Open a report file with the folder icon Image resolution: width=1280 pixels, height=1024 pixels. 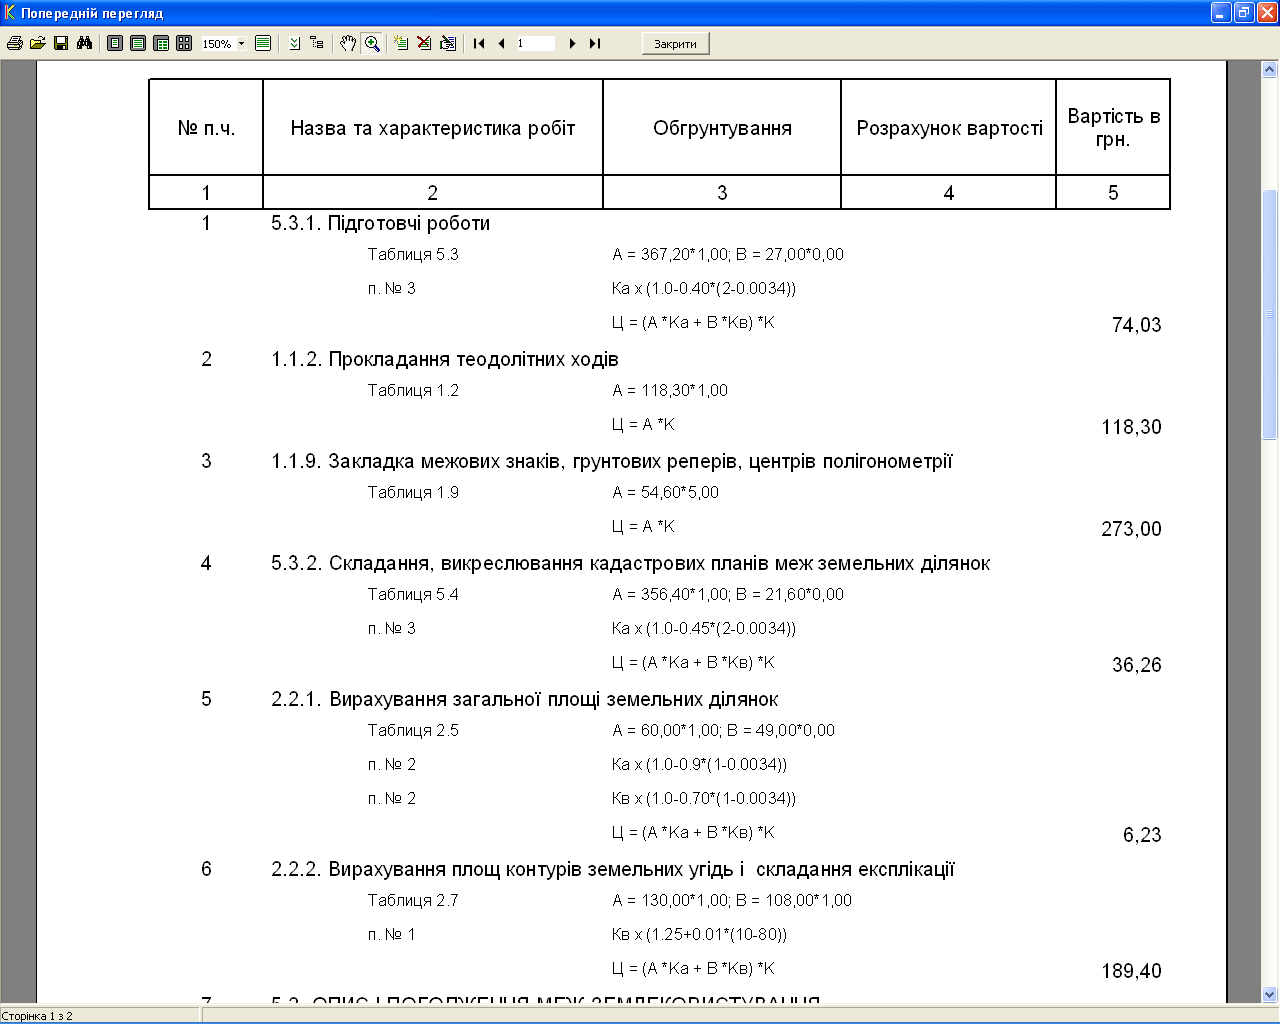click(38, 43)
